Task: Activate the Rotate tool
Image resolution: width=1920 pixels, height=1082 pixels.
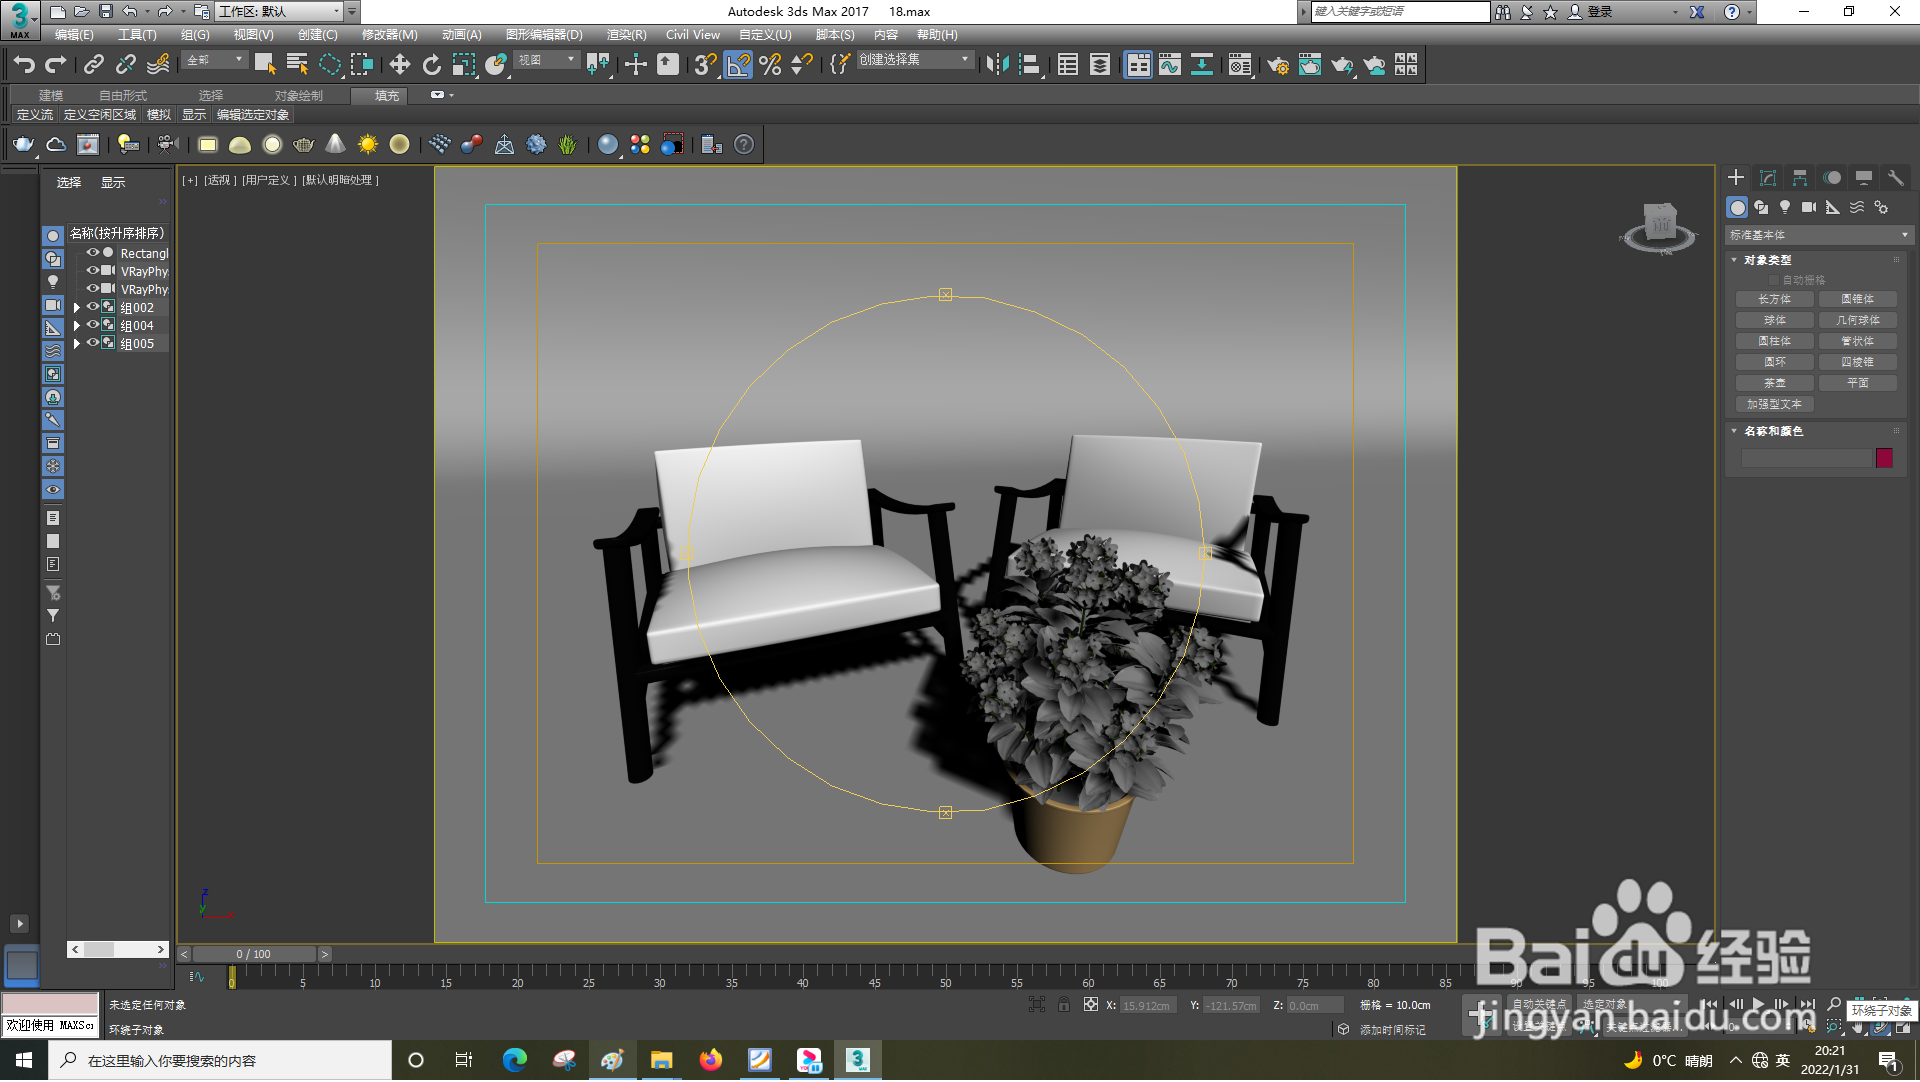Action: (x=431, y=65)
